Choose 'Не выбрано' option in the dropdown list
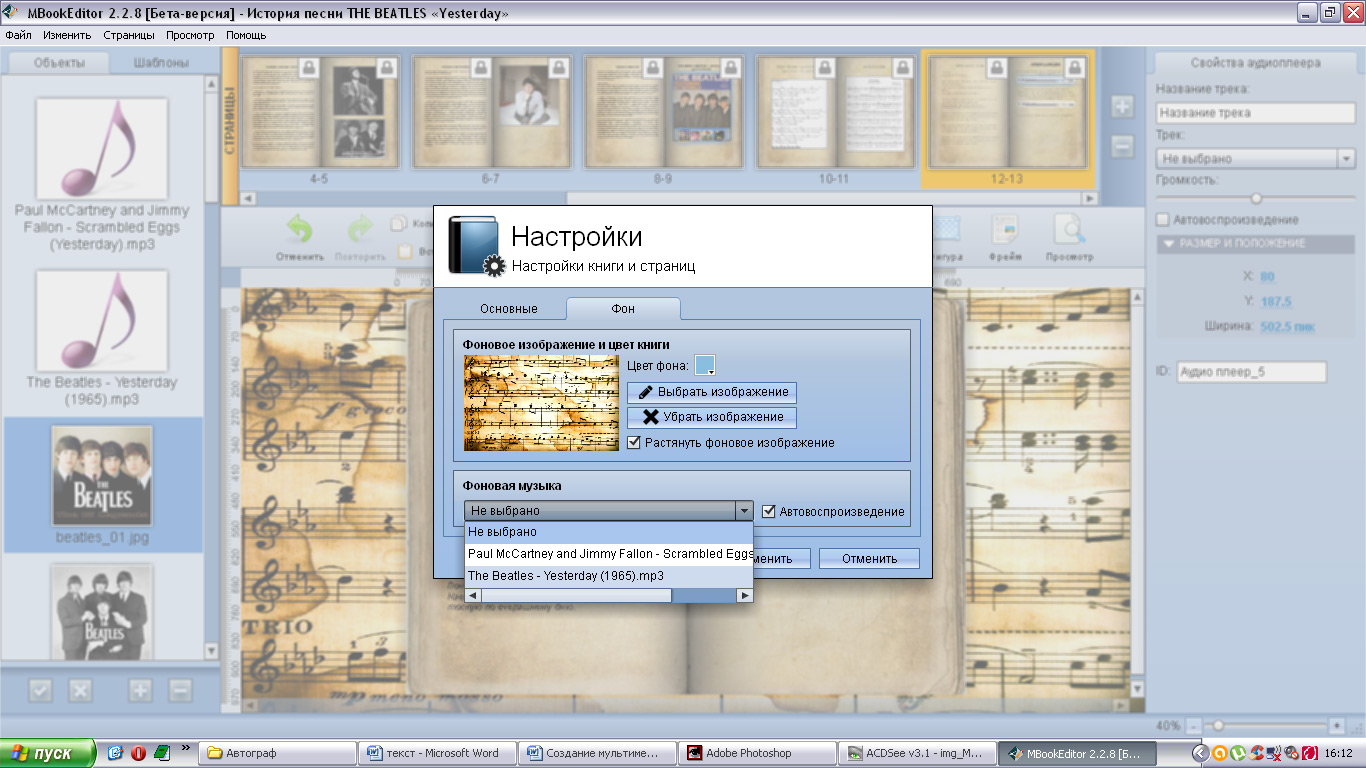Screen dimensions: 1366x768 (x=609, y=532)
